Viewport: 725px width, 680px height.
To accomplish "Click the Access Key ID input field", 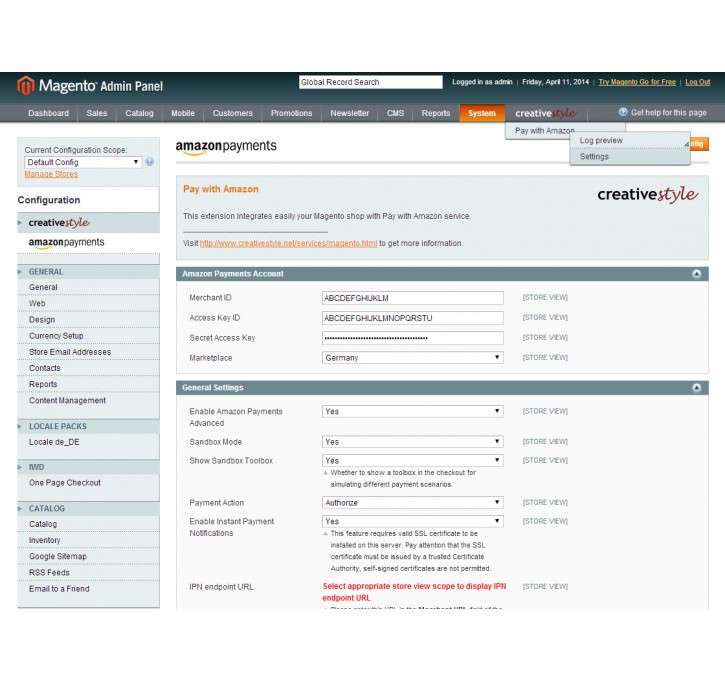I will 412,318.
